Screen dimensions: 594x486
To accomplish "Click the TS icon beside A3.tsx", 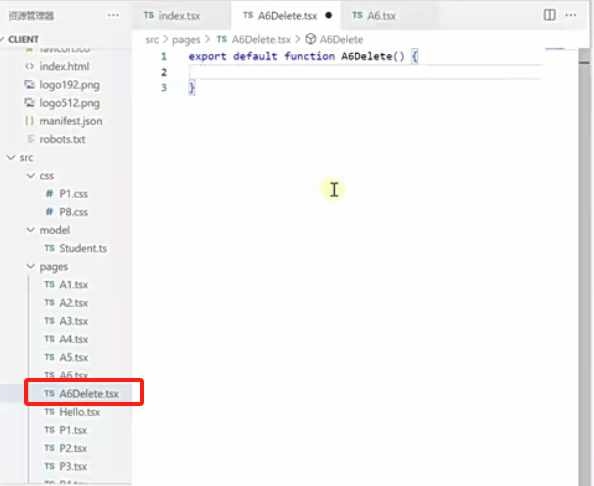I will (x=49, y=321).
